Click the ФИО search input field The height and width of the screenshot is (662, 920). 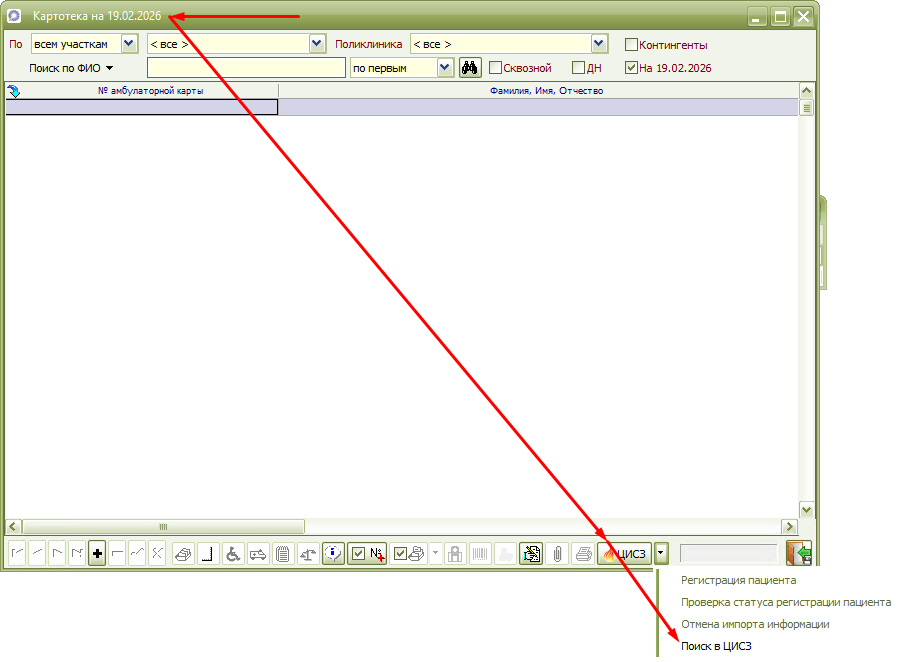246,68
